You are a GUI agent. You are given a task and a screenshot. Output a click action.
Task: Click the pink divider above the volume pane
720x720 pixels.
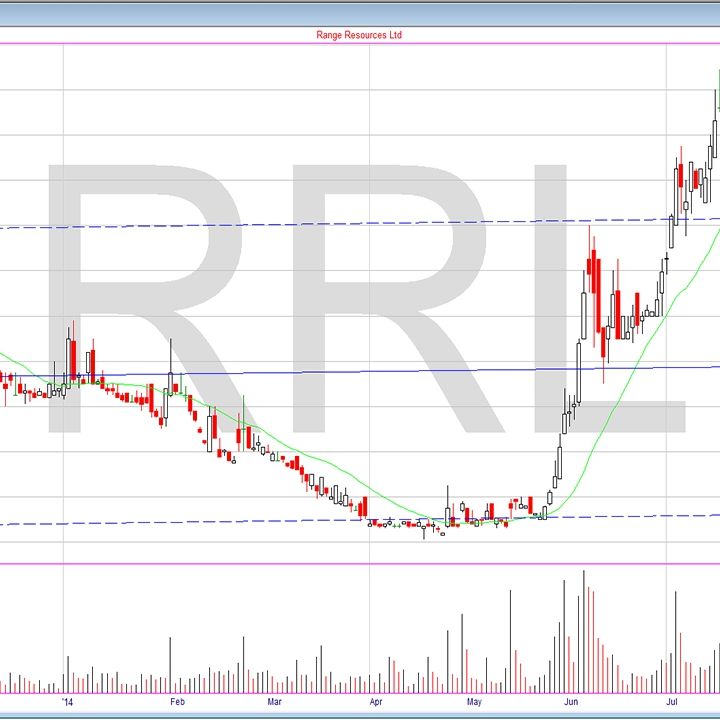point(360,564)
